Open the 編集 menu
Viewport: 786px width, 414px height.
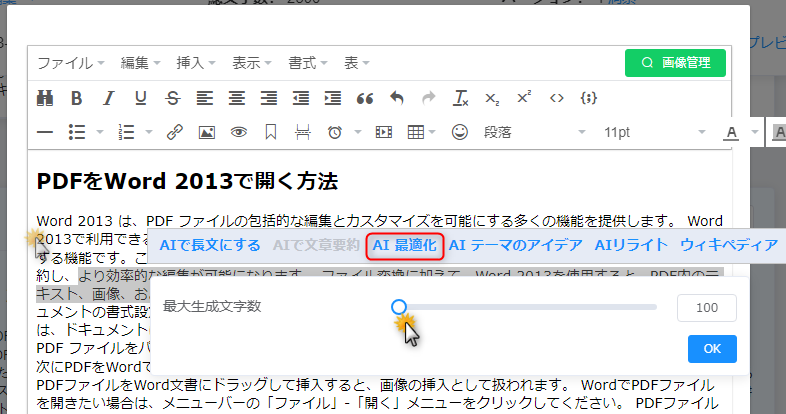pyautogui.click(x=140, y=63)
